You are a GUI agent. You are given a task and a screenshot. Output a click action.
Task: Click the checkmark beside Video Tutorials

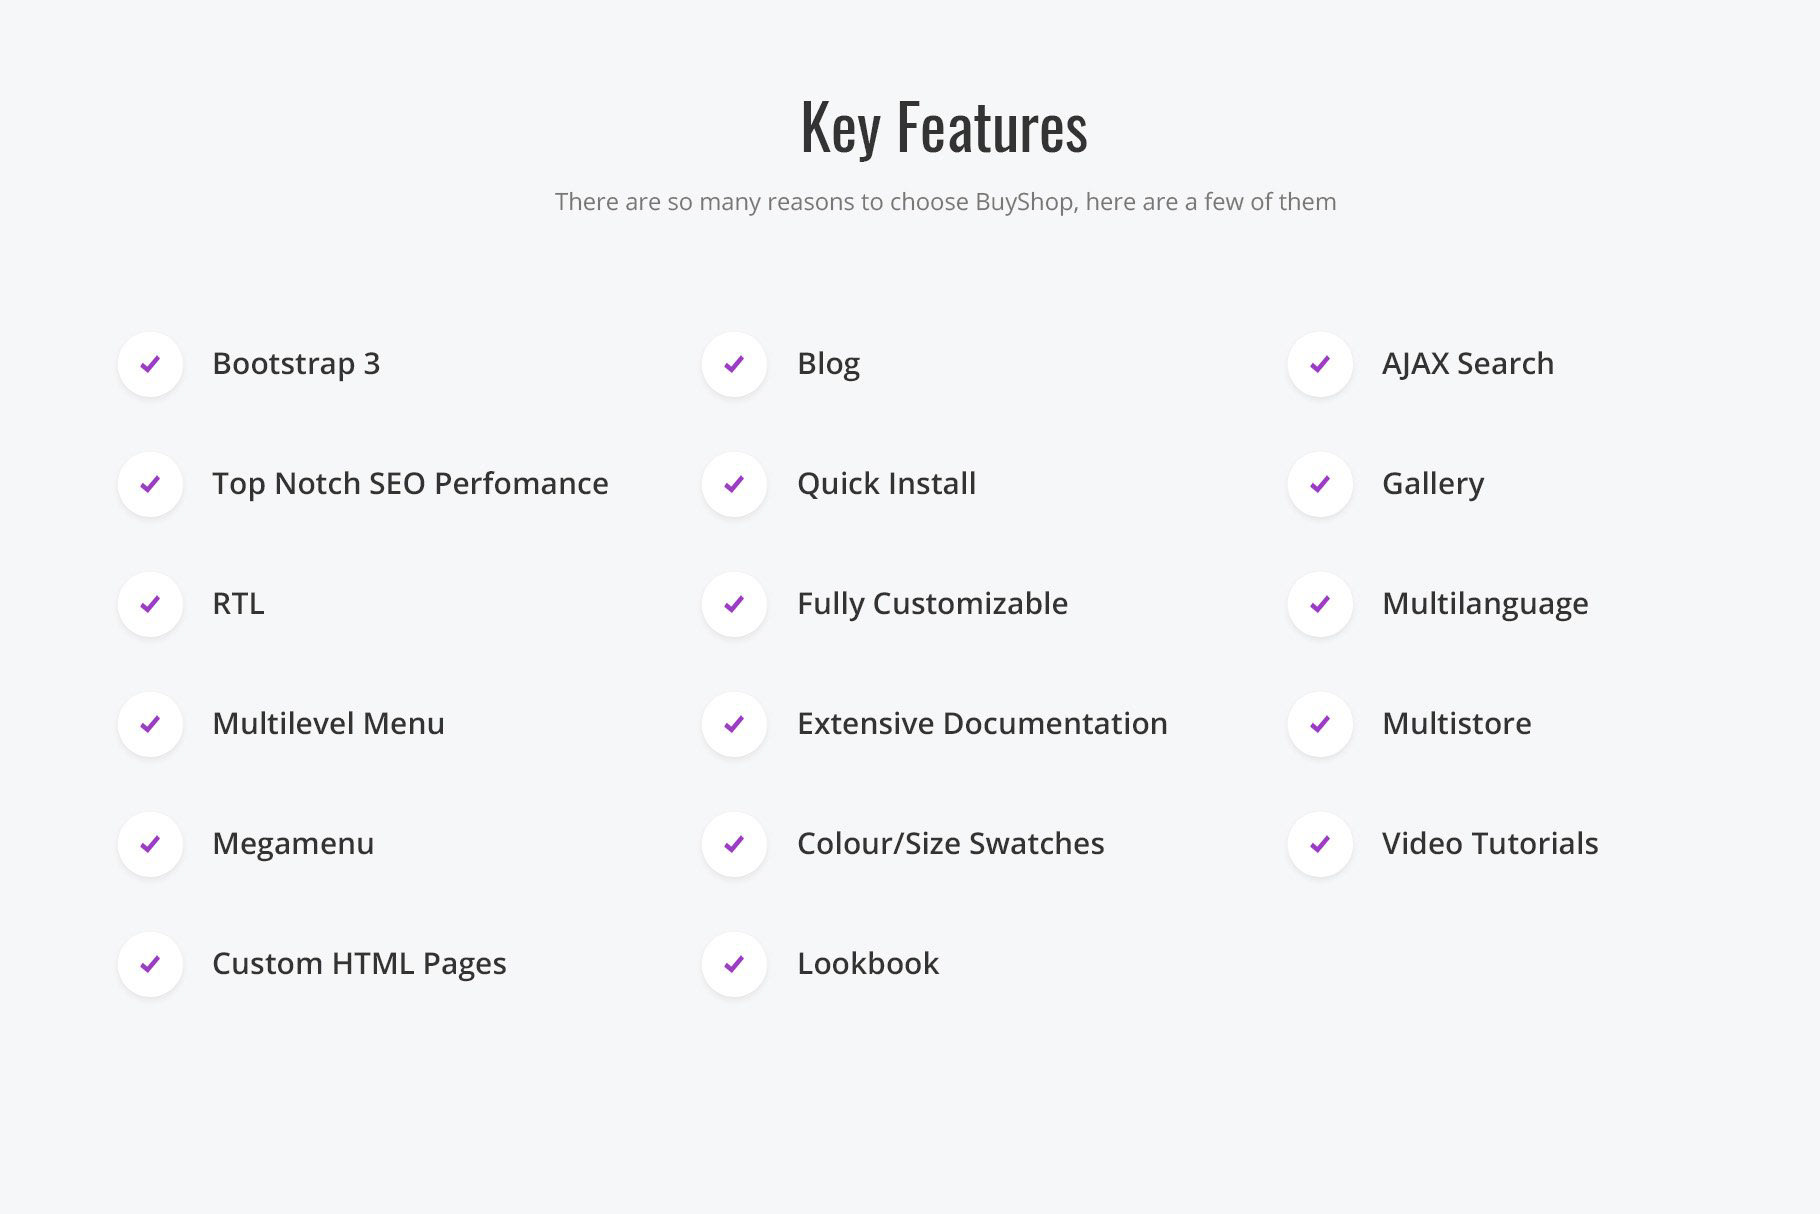coord(1320,844)
